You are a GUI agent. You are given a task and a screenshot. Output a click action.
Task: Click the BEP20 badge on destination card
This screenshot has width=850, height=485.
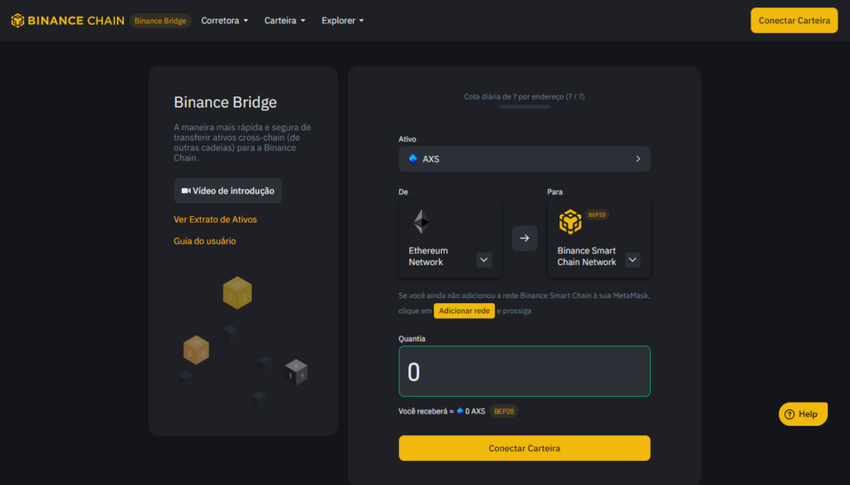(597, 215)
